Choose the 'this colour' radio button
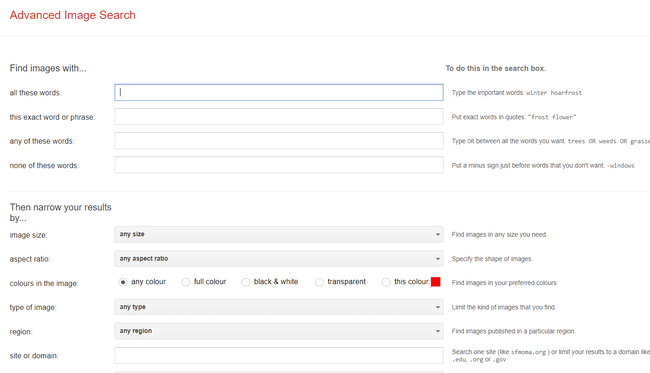 click(x=386, y=282)
